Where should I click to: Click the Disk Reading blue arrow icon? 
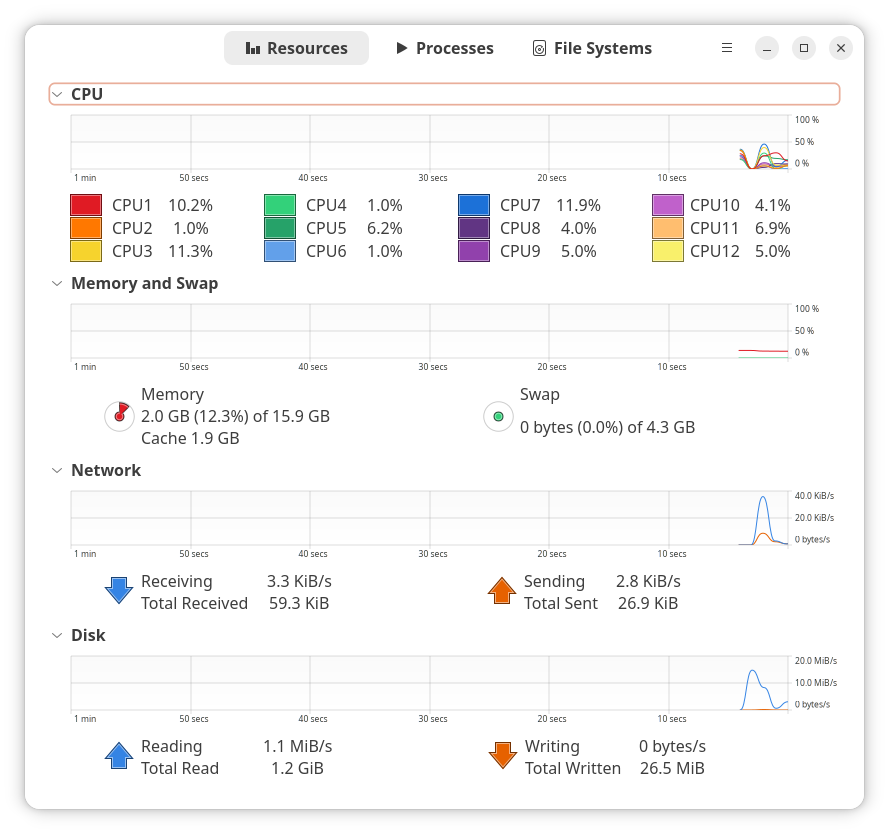click(119, 756)
